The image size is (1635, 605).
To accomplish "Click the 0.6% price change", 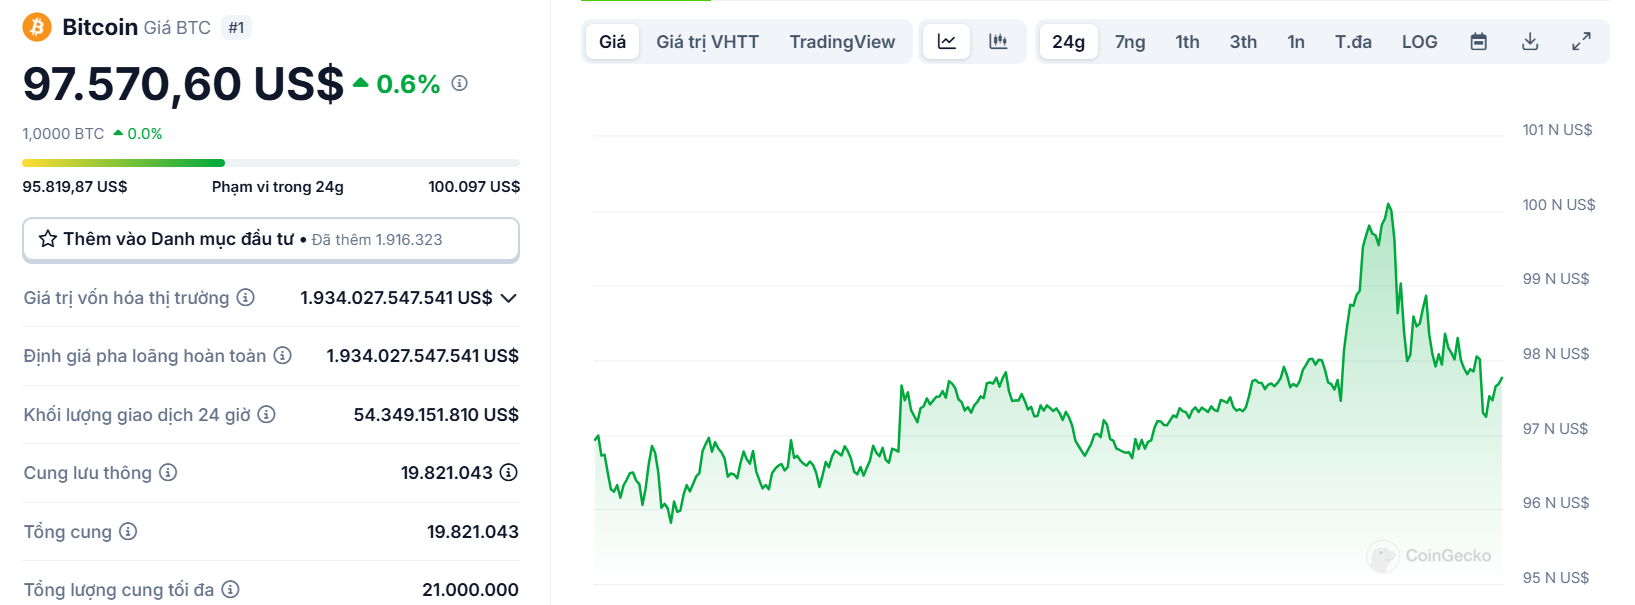I will [x=397, y=84].
